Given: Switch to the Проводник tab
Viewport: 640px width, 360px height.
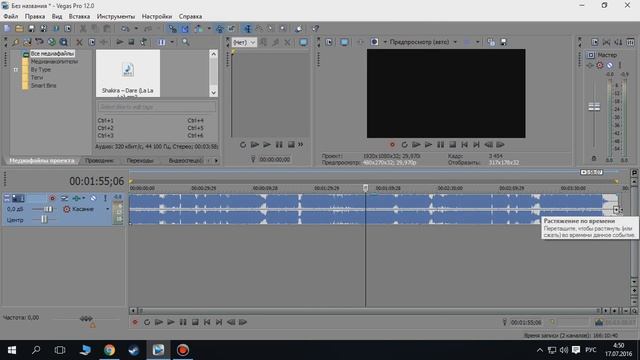Looking at the screenshot, I should click(99, 161).
